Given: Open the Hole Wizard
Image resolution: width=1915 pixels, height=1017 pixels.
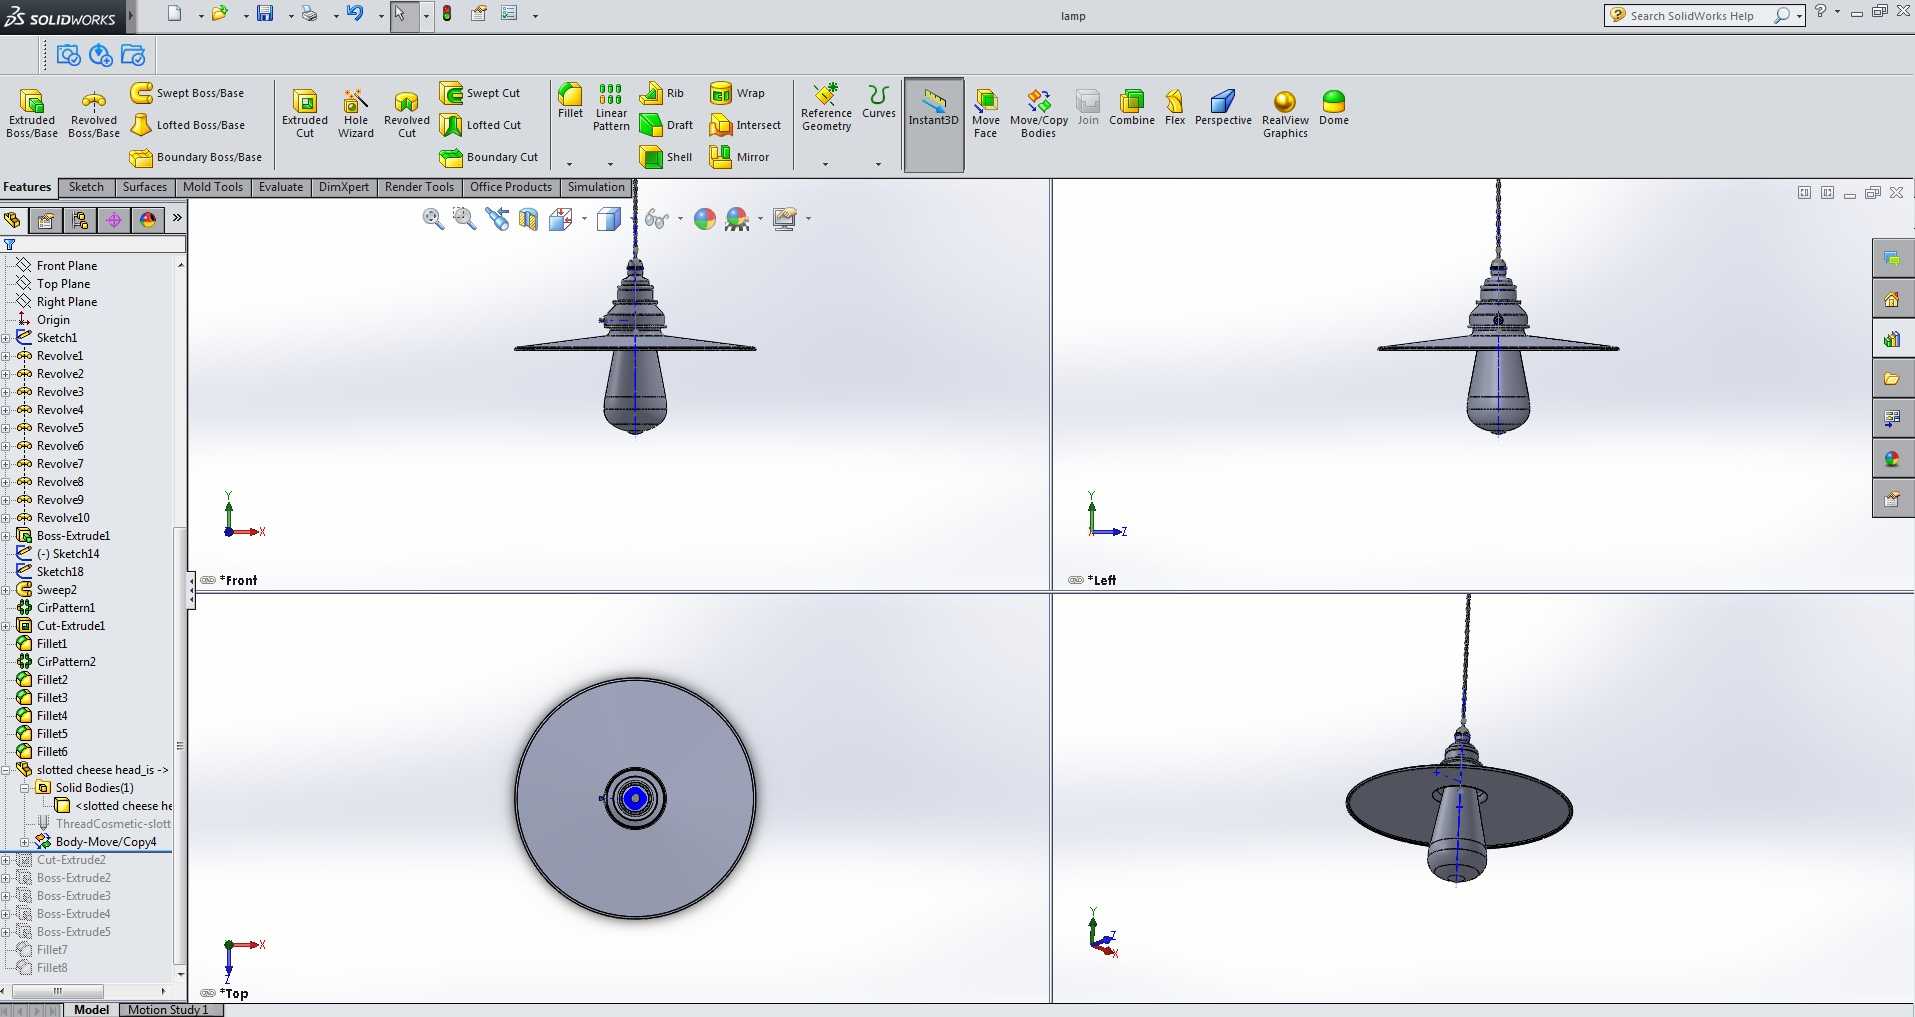Looking at the screenshot, I should [x=356, y=112].
